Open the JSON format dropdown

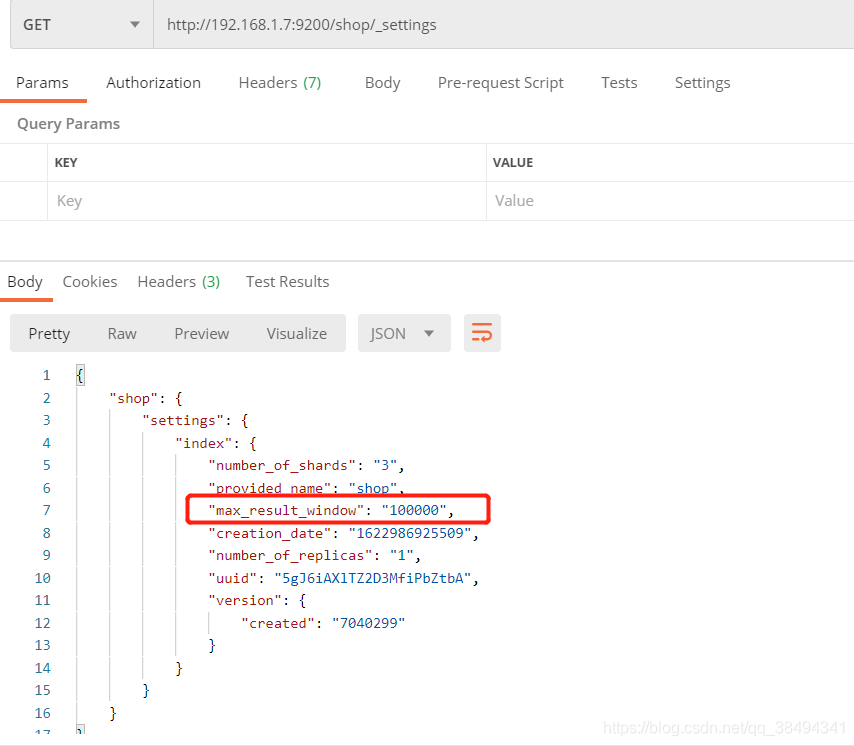403,333
